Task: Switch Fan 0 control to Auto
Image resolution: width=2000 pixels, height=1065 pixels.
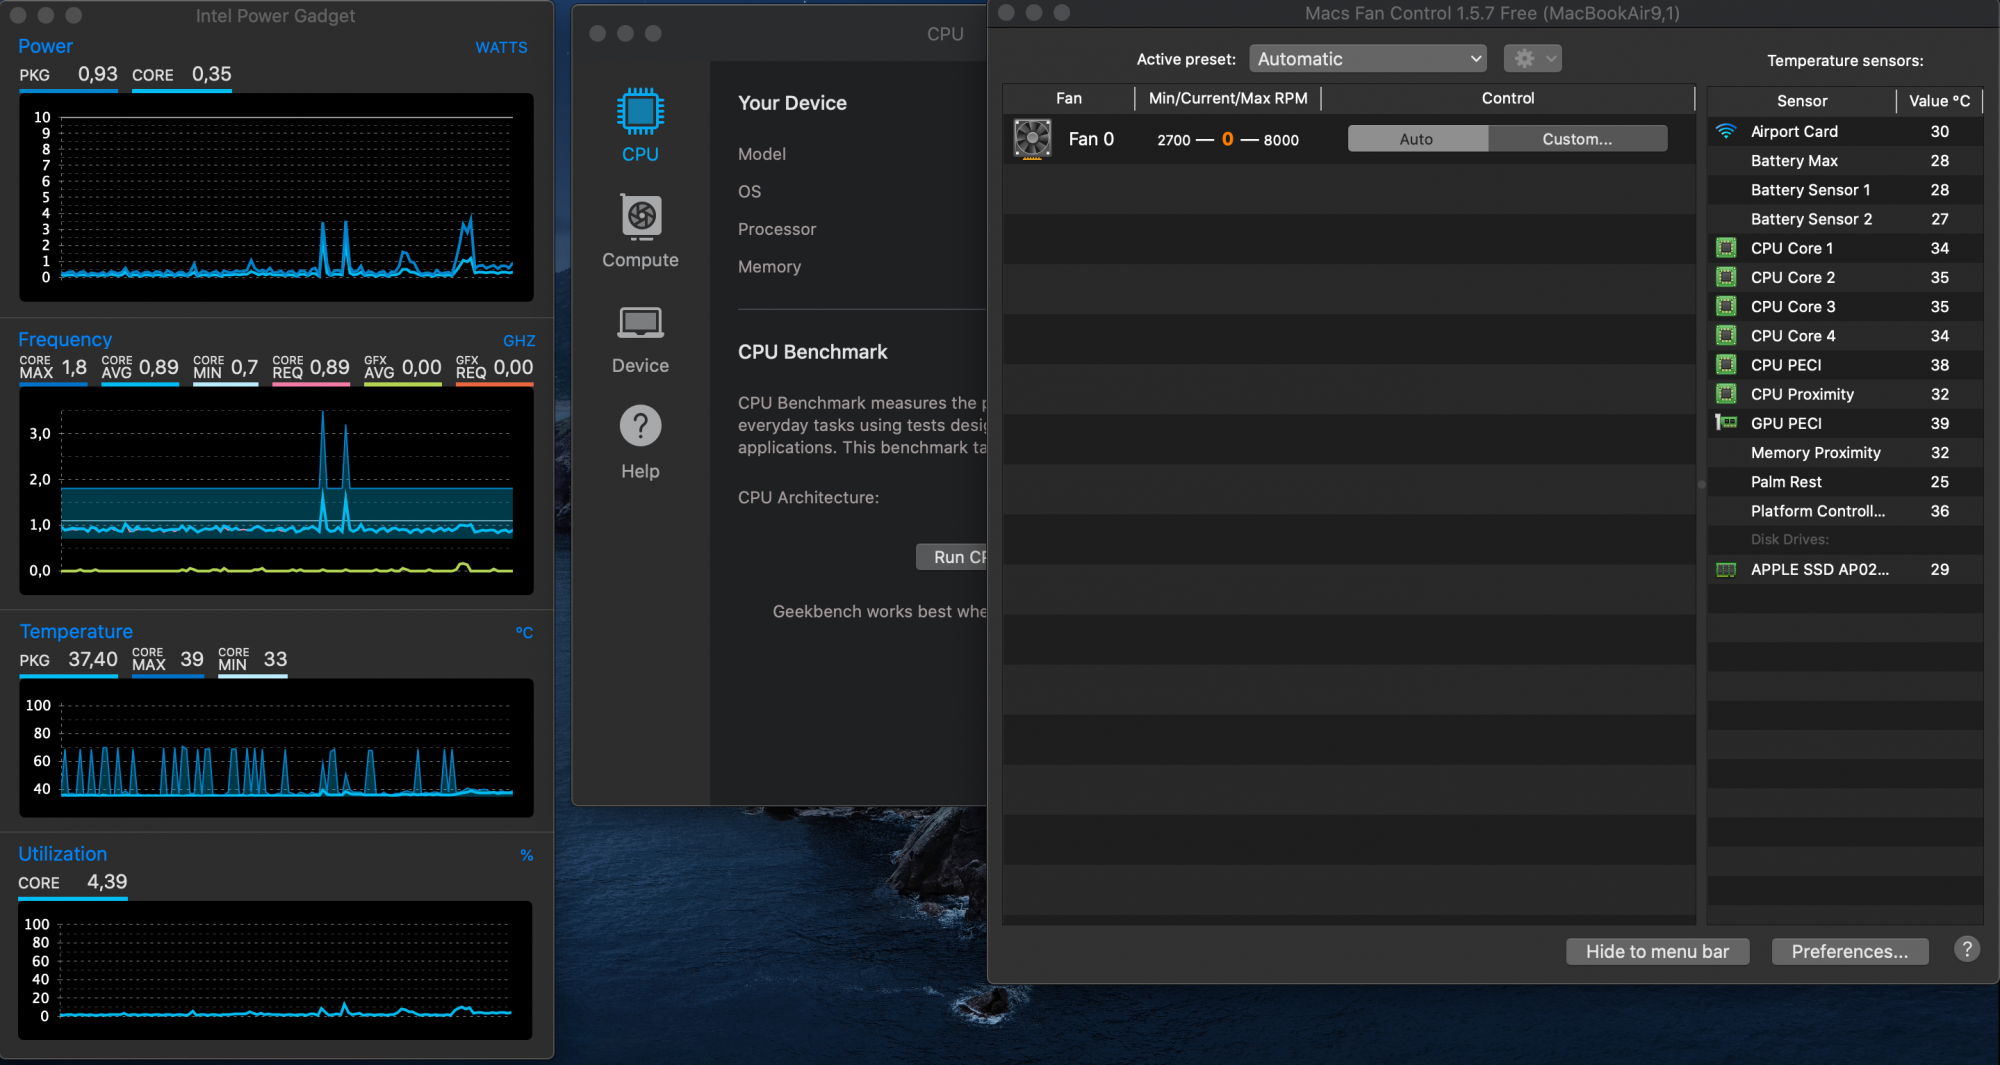Action: [1416, 139]
